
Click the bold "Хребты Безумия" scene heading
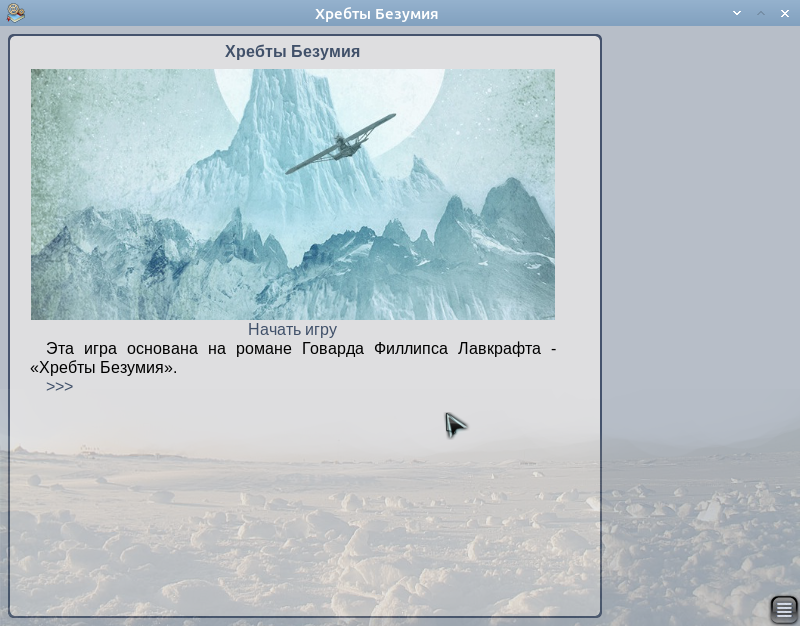click(292, 51)
